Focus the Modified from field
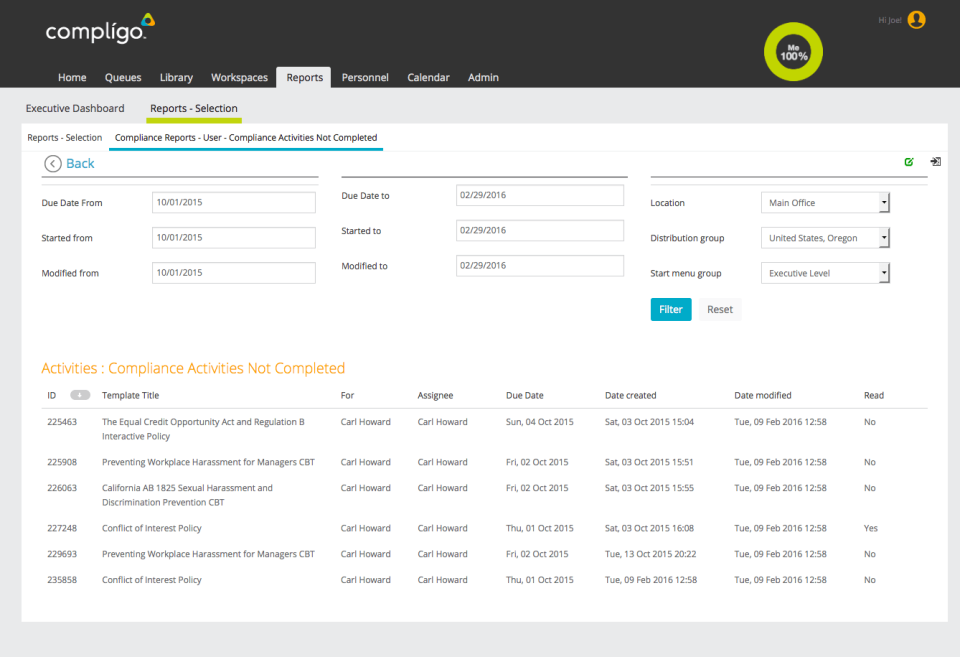The image size is (960, 657). (234, 273)
